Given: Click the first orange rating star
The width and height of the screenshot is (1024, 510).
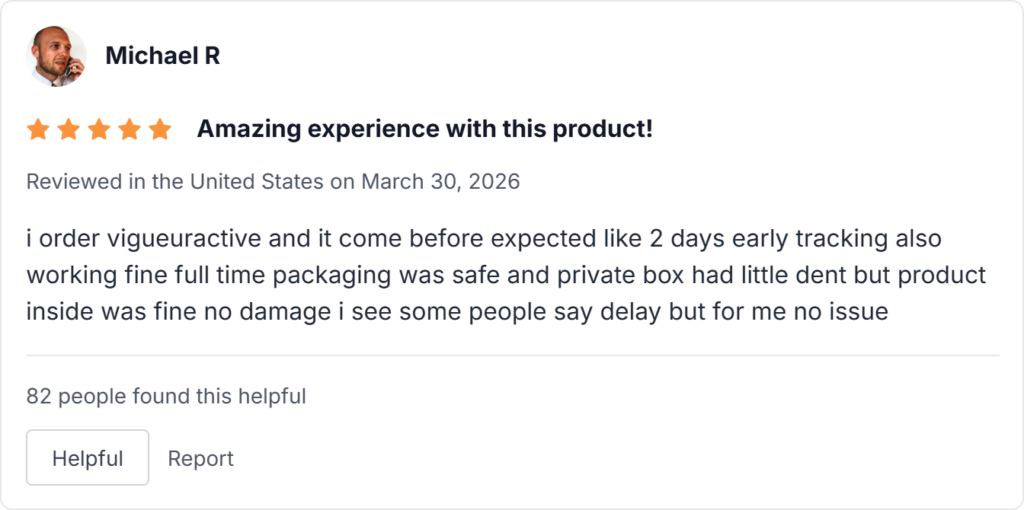Looking at the screenshot, I should pyautogui.click(x=38, y=129).
